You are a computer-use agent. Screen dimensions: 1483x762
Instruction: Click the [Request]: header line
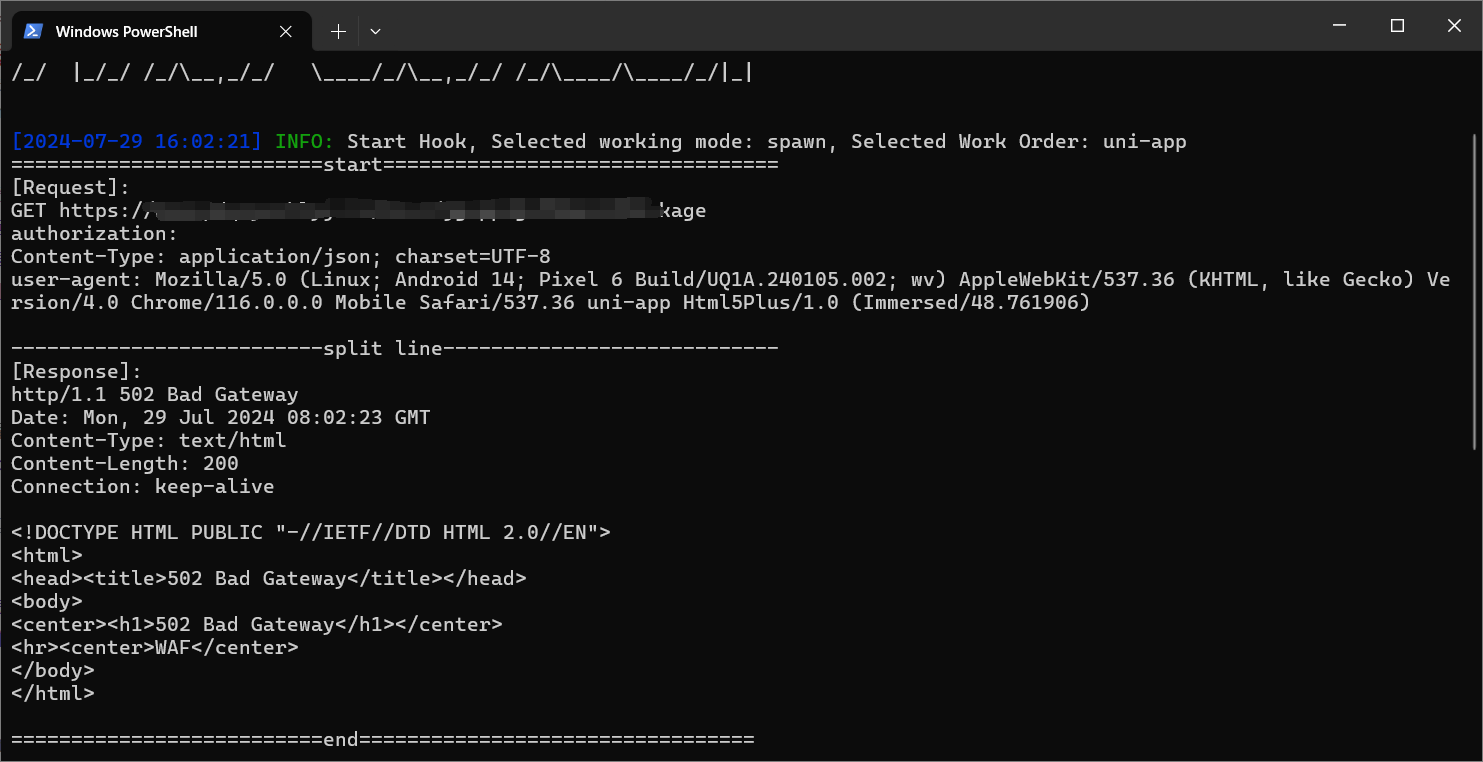[x=71, y=187]
